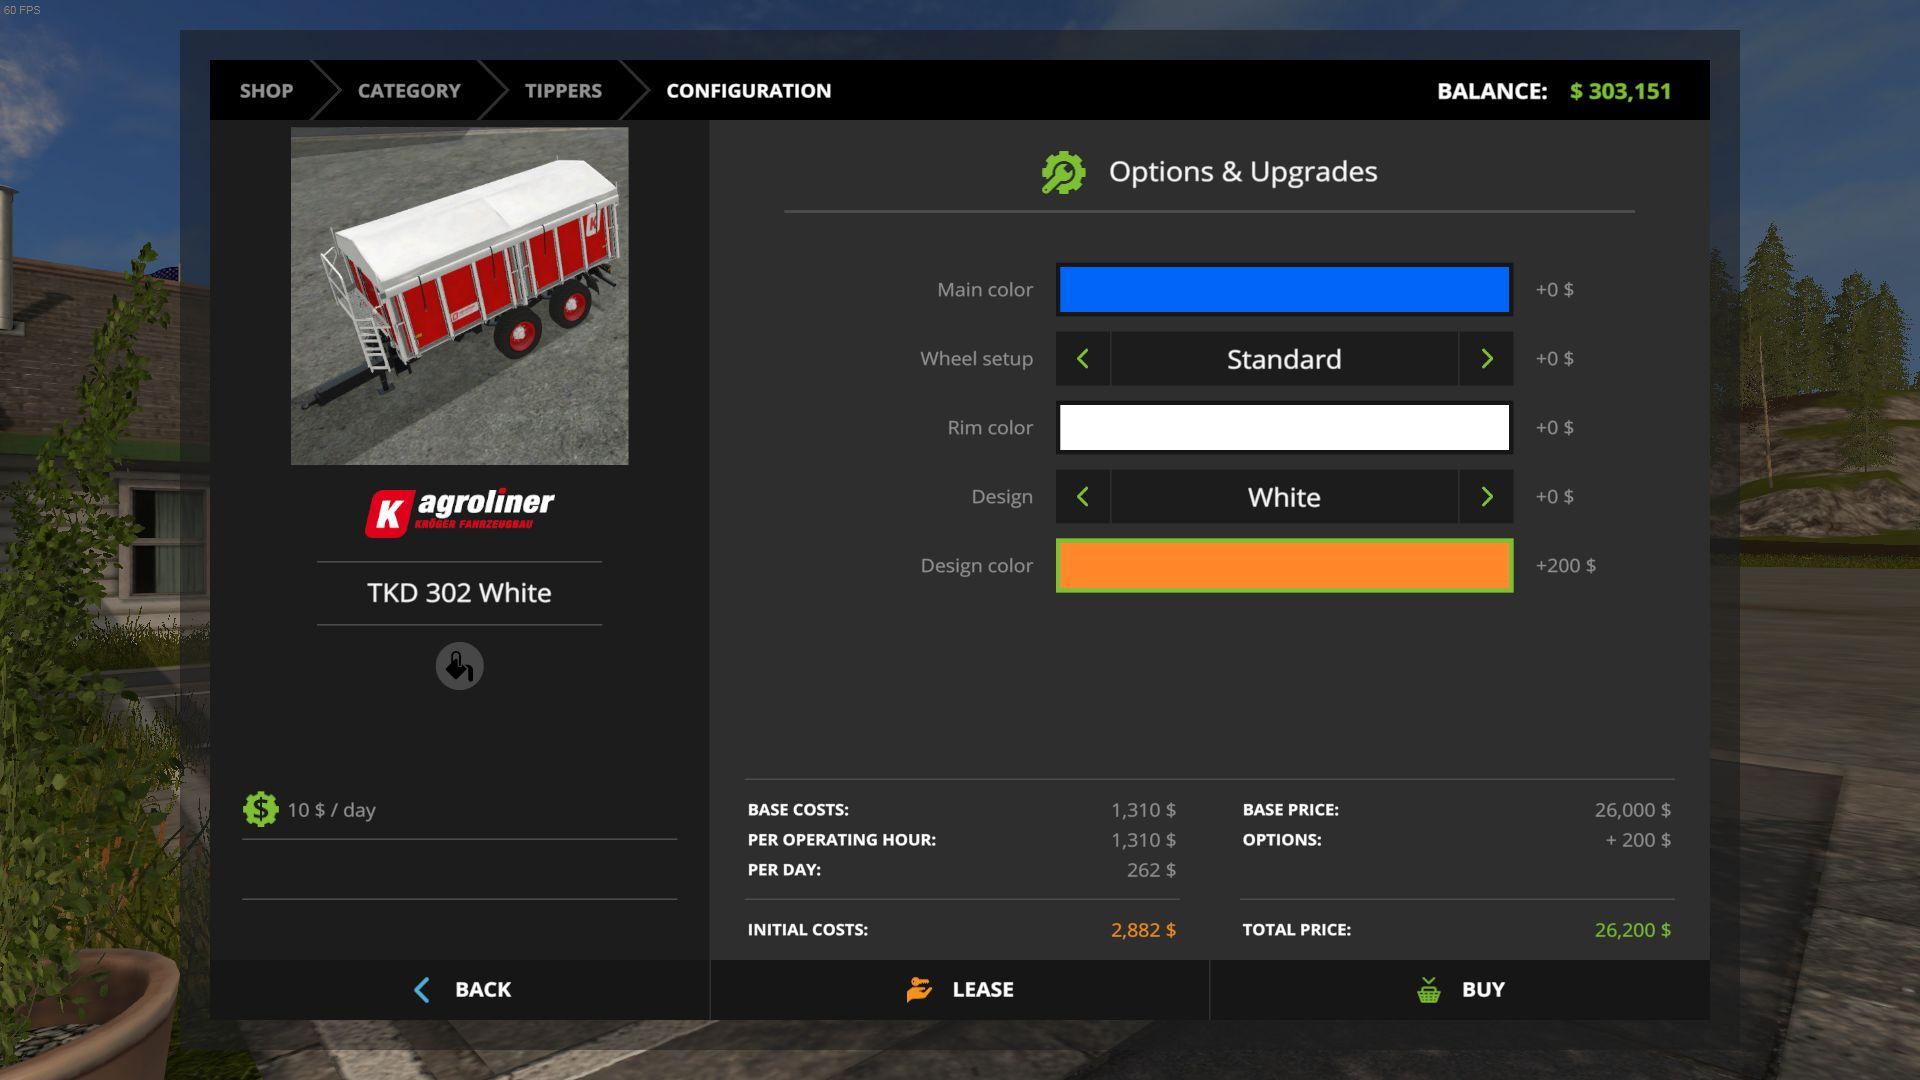The image size is (1920, 1080).
Task: Open the White design selector
Action: click(1284, 497)
